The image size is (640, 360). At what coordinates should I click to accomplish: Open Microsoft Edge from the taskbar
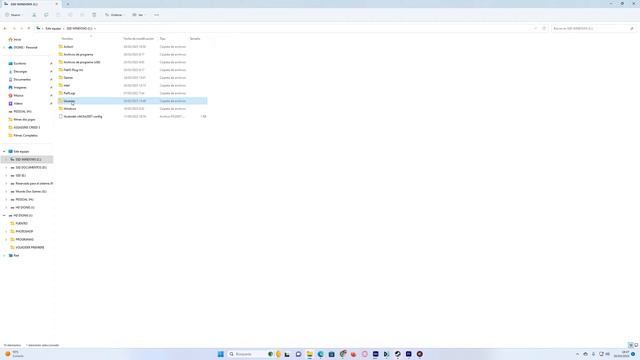(x=321, y=354)
